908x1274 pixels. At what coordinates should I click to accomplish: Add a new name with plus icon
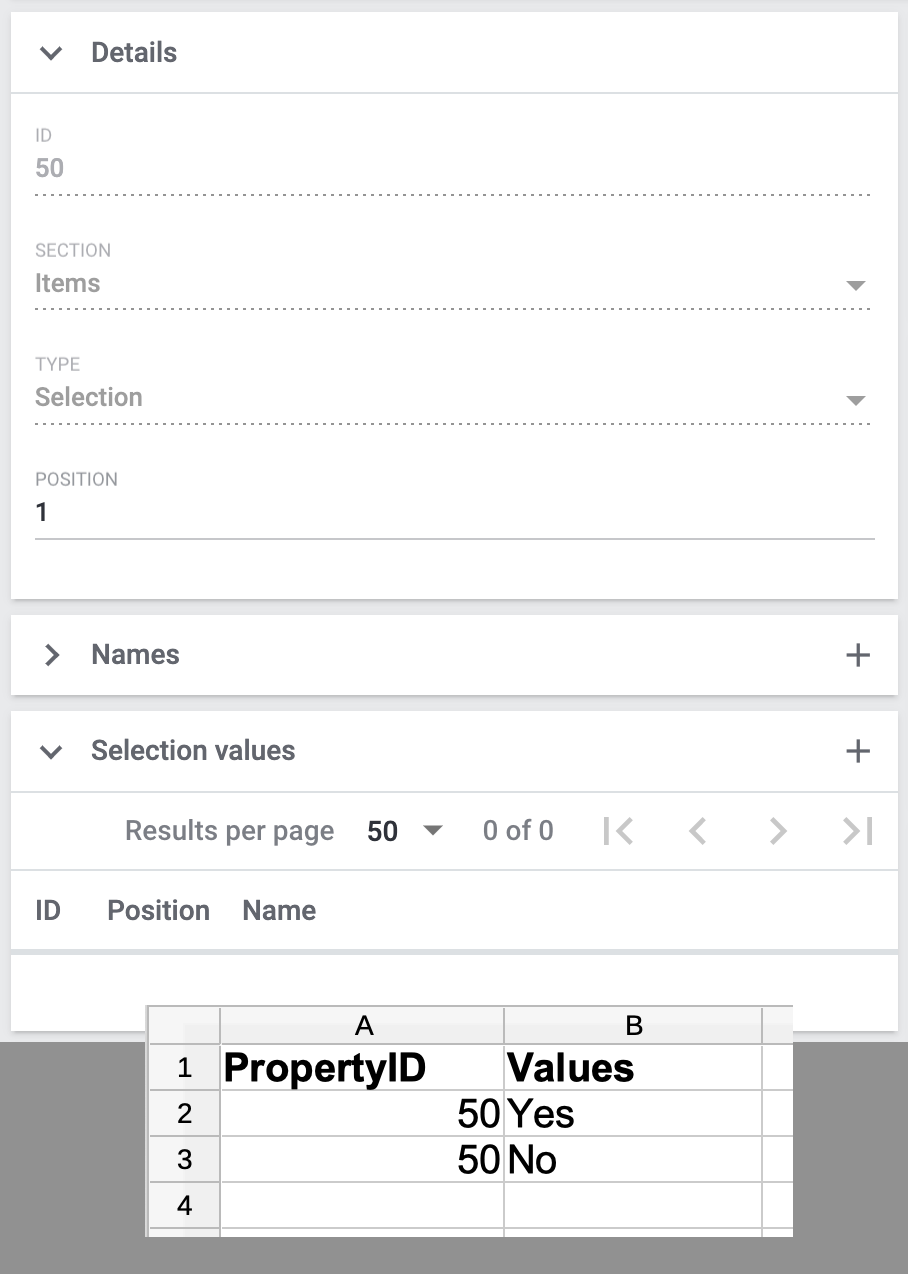[857, 655]
